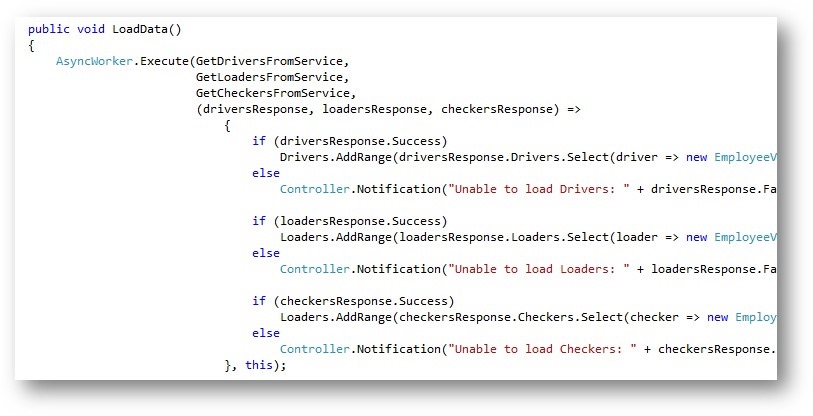Select GetDriversFromService argument
Image resolution: width=813 pixels, height=416 pixels.
click(x=269, y=61)
